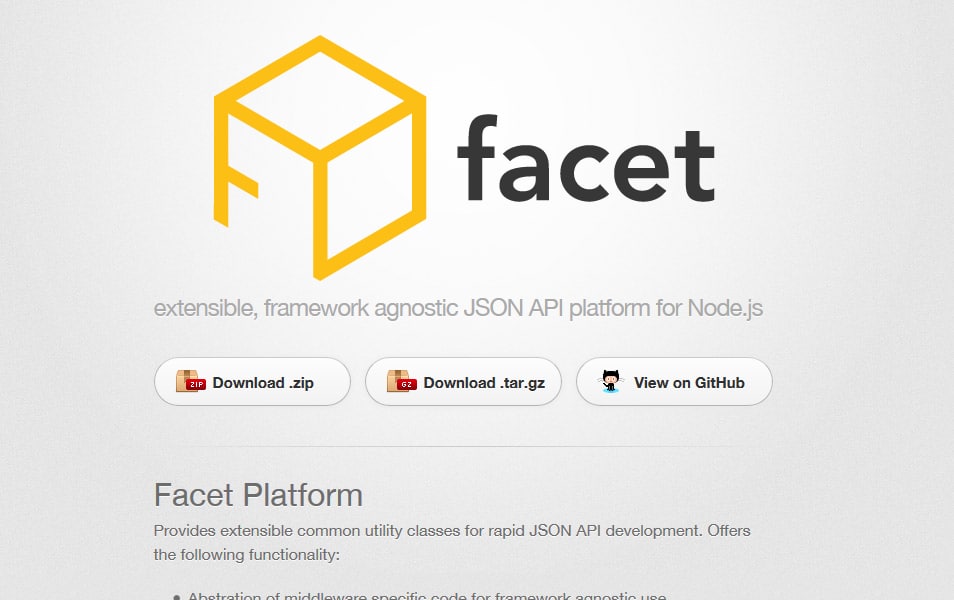Click the GitHub Octocat icon
This screenshot has width=954, height=600.
pyautogui.click(x=611, y=381)
